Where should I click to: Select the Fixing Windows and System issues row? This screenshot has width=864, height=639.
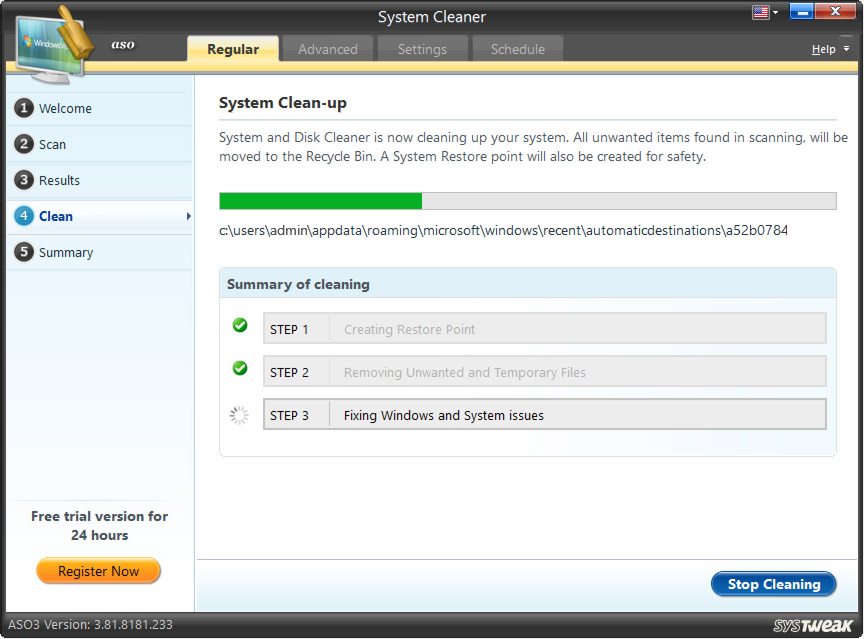point(545,414)
